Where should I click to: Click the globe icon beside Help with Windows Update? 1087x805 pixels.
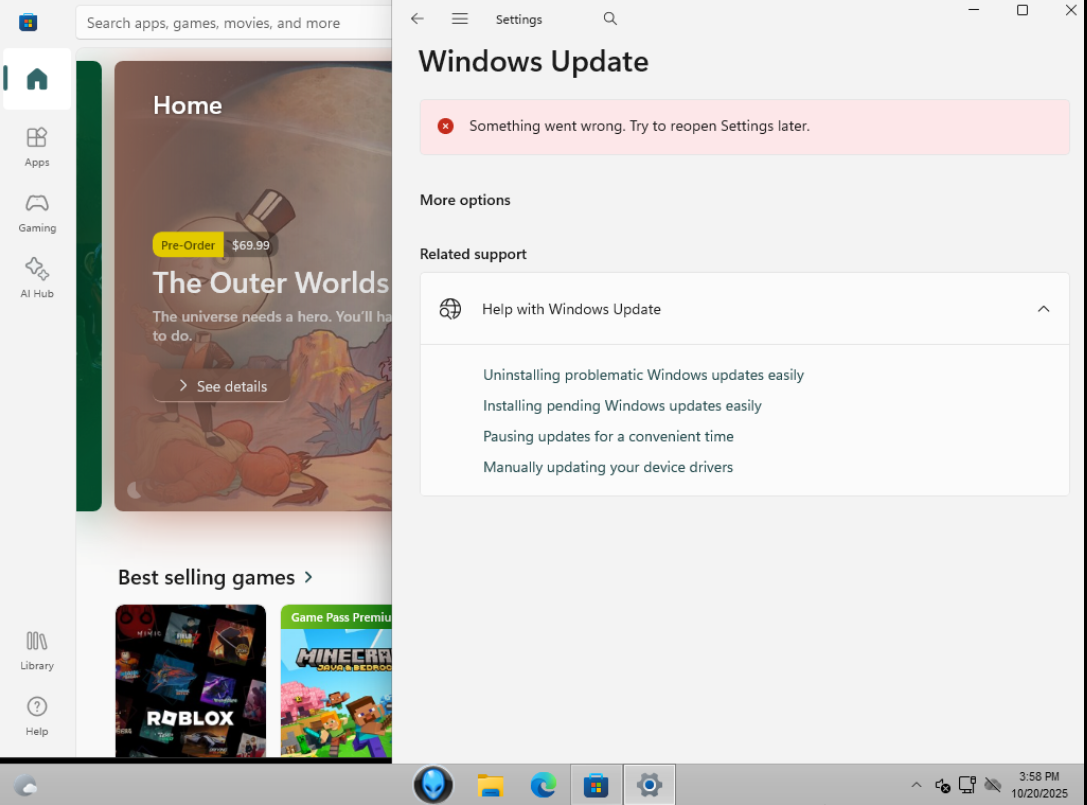(x=450, y=309)
